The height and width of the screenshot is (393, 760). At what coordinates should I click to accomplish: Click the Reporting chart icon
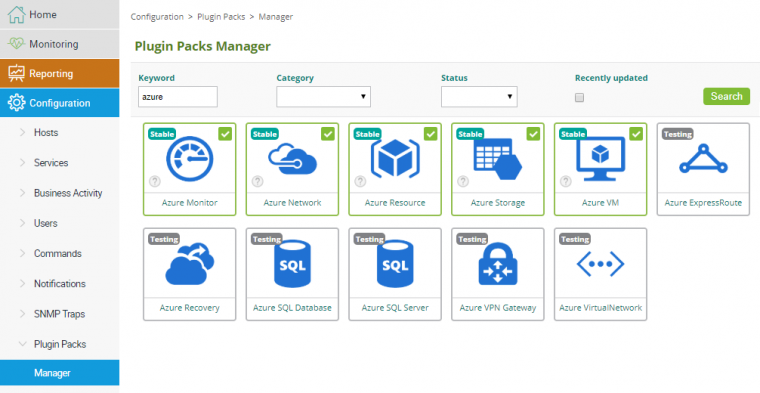[16, 74]
